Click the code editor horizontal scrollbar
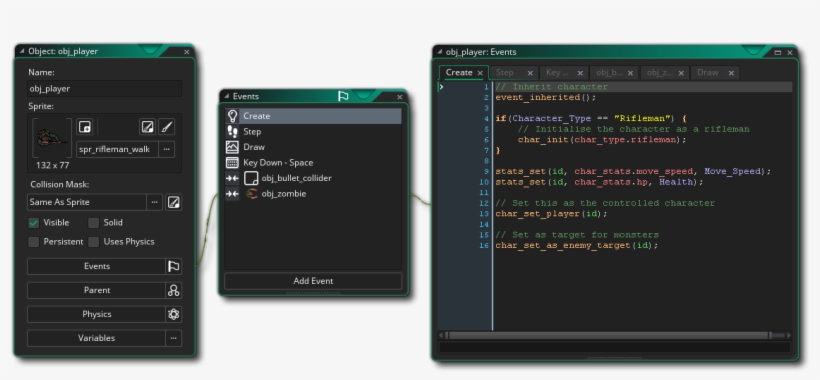The height and width of the screenshot is (380, 820). (x=609, y=335)
